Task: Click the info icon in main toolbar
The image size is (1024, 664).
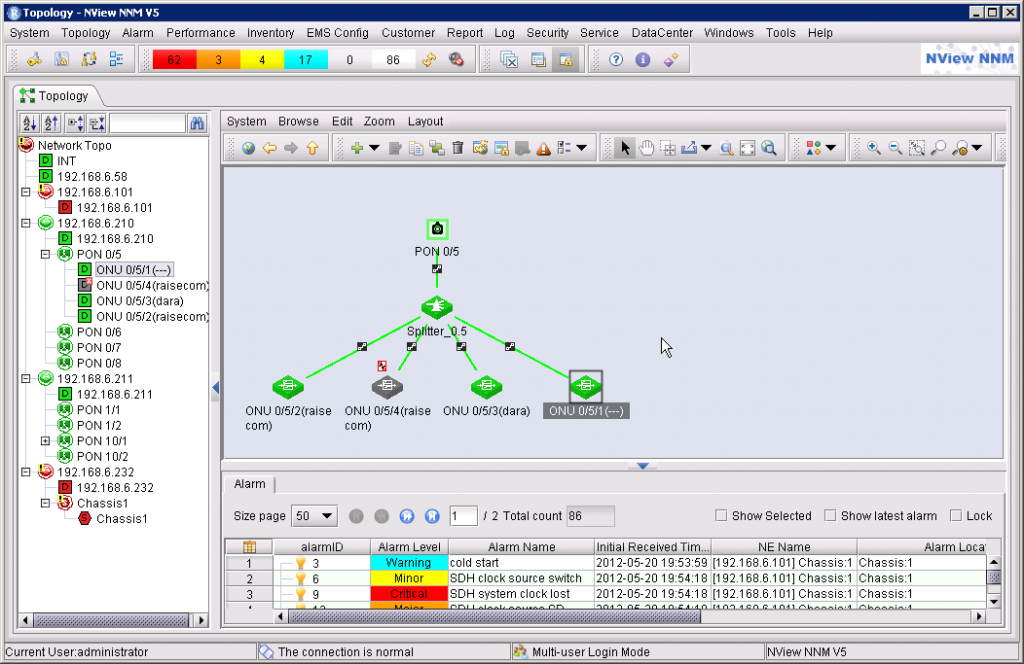Action: (x=643, y=59)
